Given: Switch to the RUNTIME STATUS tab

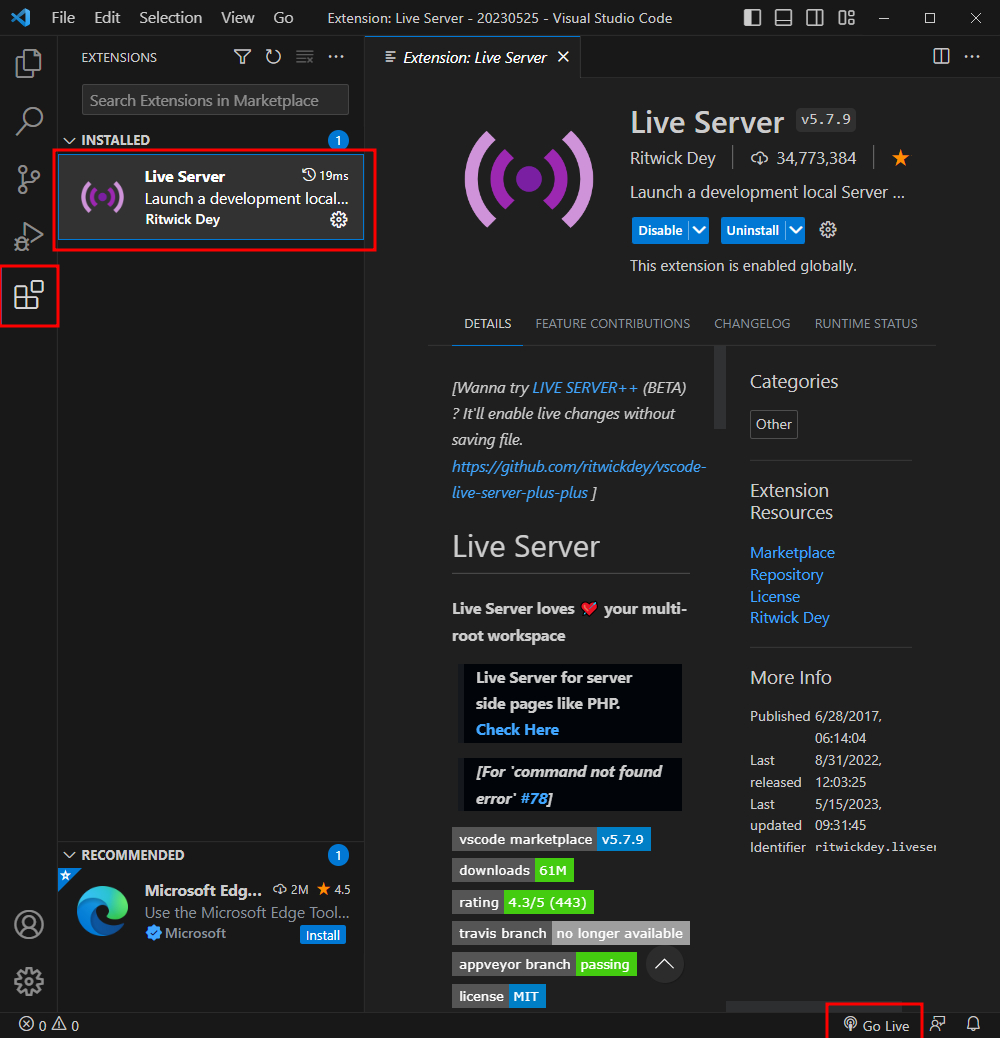Looking at the screenshot, I should 866,324.
